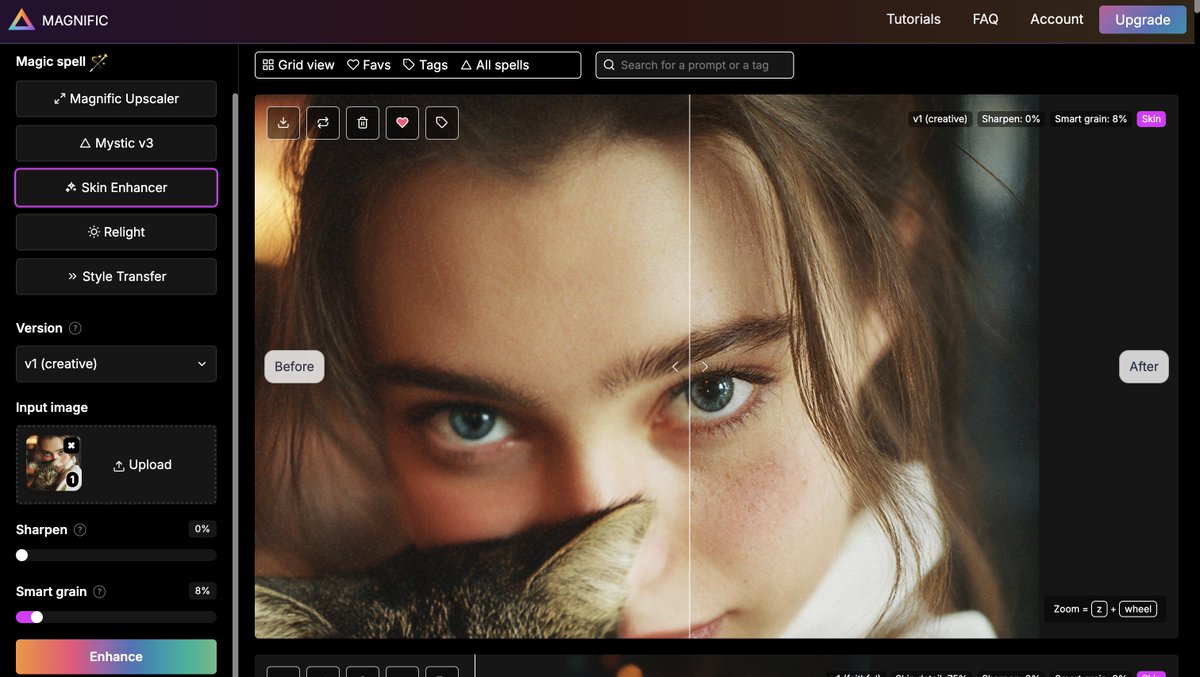Show Favs filter
Image resolution: width=1200 pixels, height=677 pixels.
click(x=369, y=65)
